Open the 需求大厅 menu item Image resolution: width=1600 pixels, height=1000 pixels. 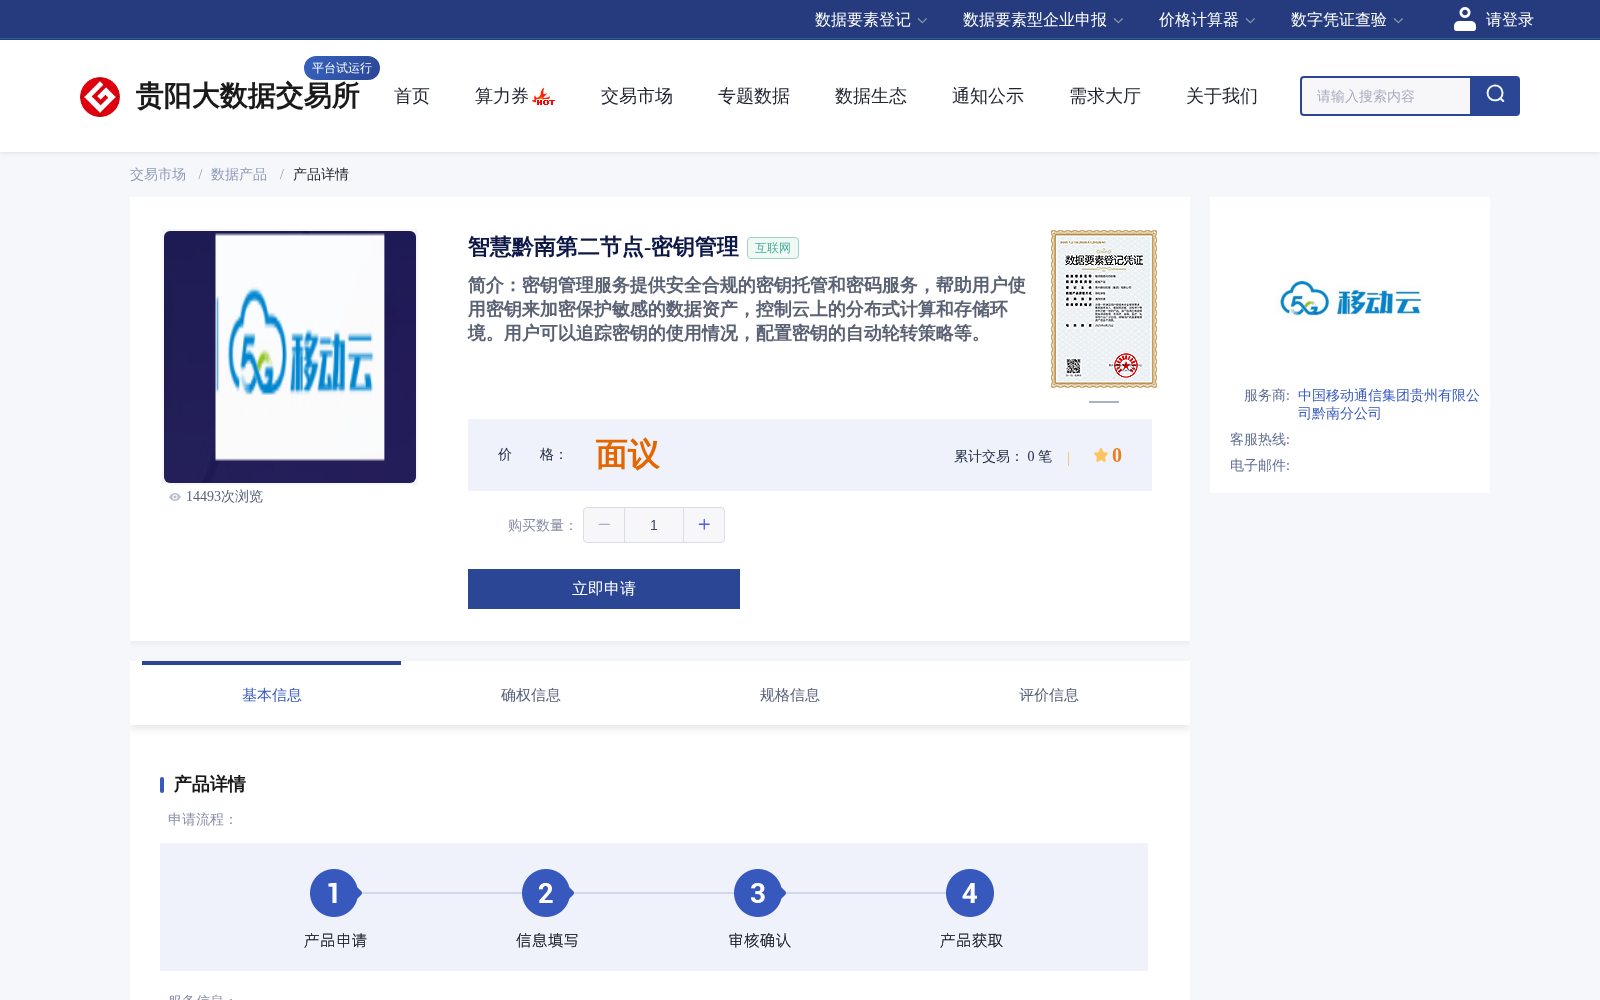point(1105,96)
